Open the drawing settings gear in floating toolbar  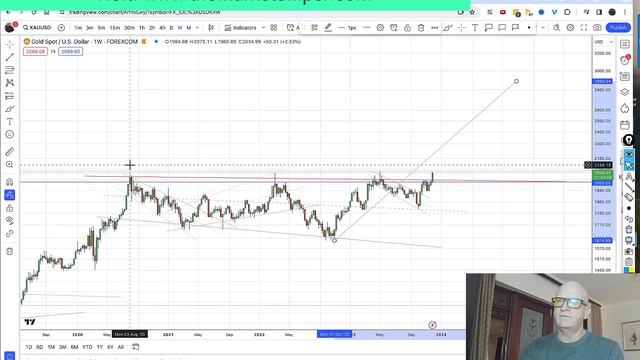point(380,28)
